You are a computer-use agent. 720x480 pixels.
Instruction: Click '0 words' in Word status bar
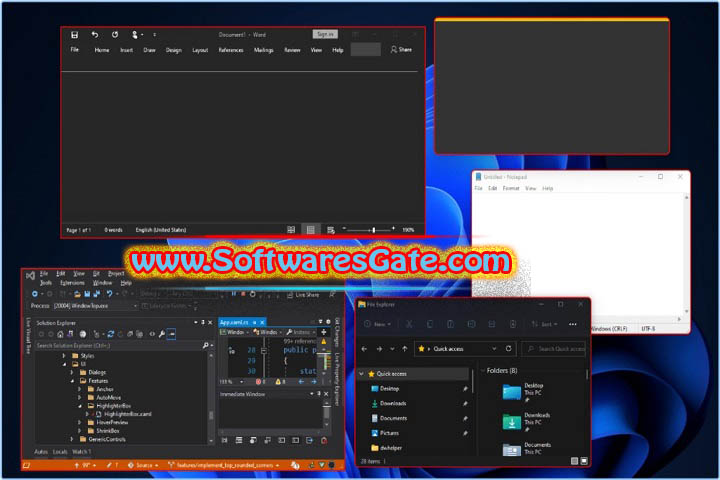113,230
